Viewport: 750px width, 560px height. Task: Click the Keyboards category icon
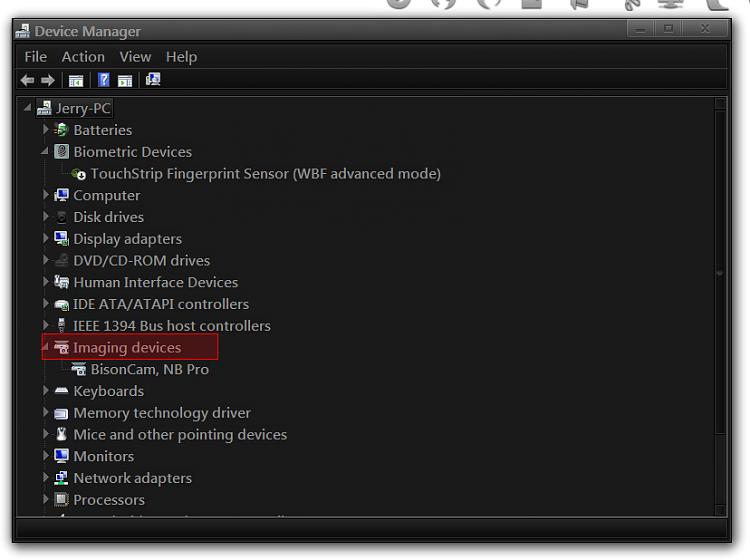pos(61,391)
